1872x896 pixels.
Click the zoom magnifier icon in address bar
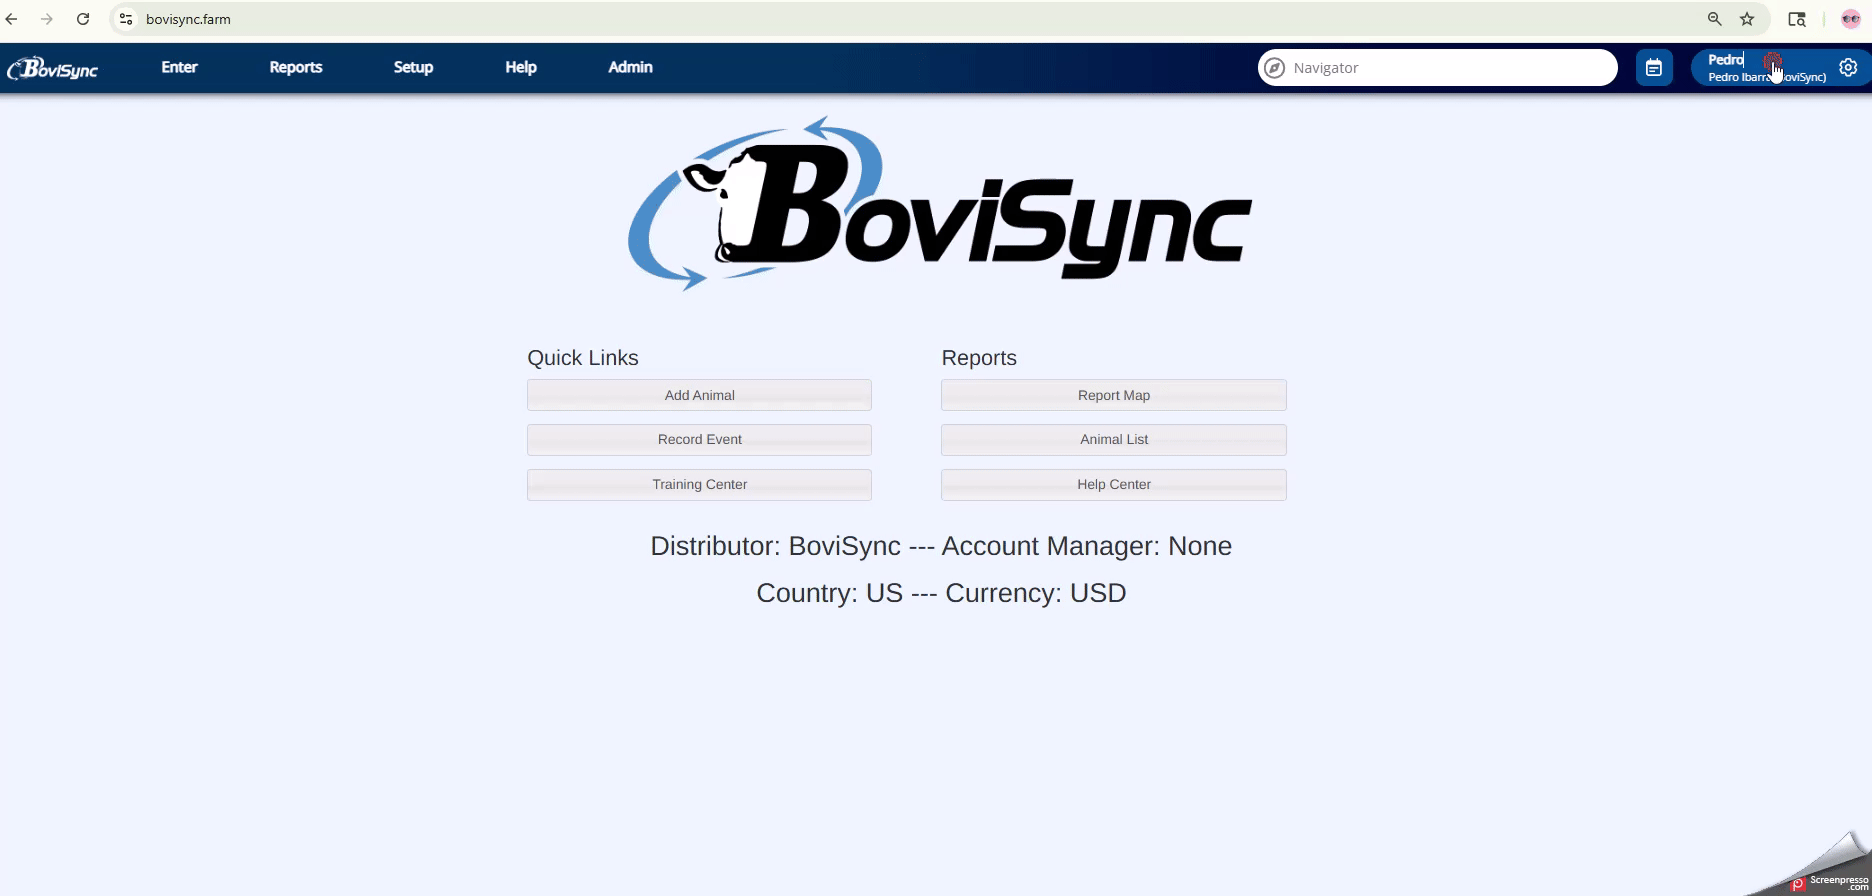tap(1714, 19)
